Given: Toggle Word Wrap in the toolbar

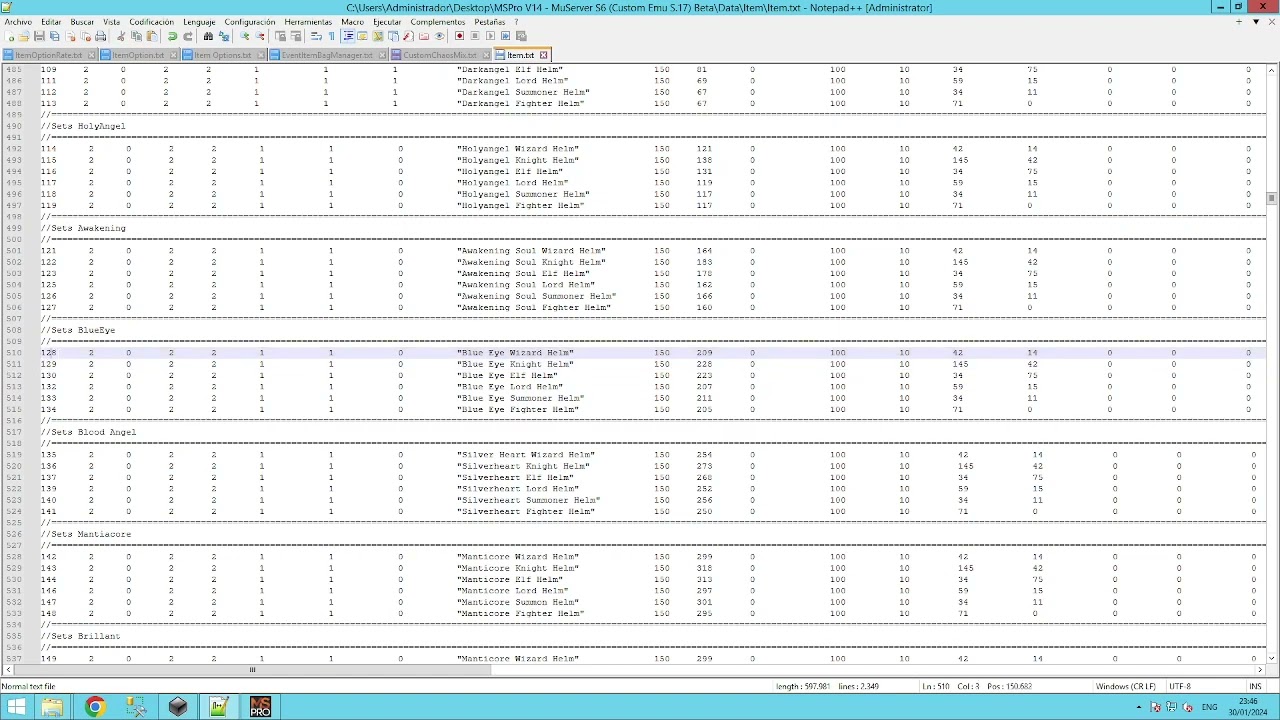Looking at the screenshot, I should pyautogui.click(x=315, y=36).
